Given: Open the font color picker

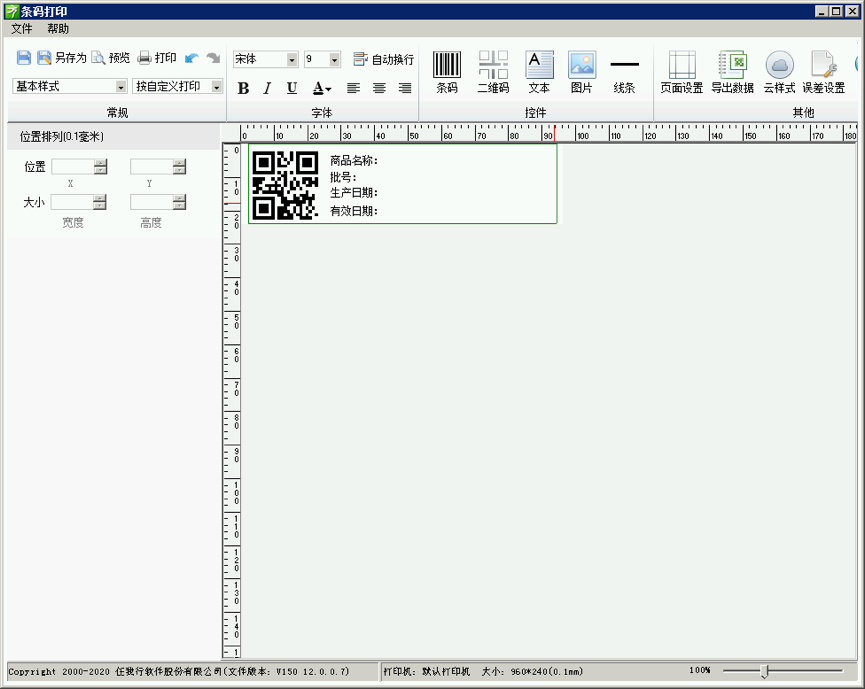Looking at the screenshot, I should pyautogui.click(x=322, y=88).
